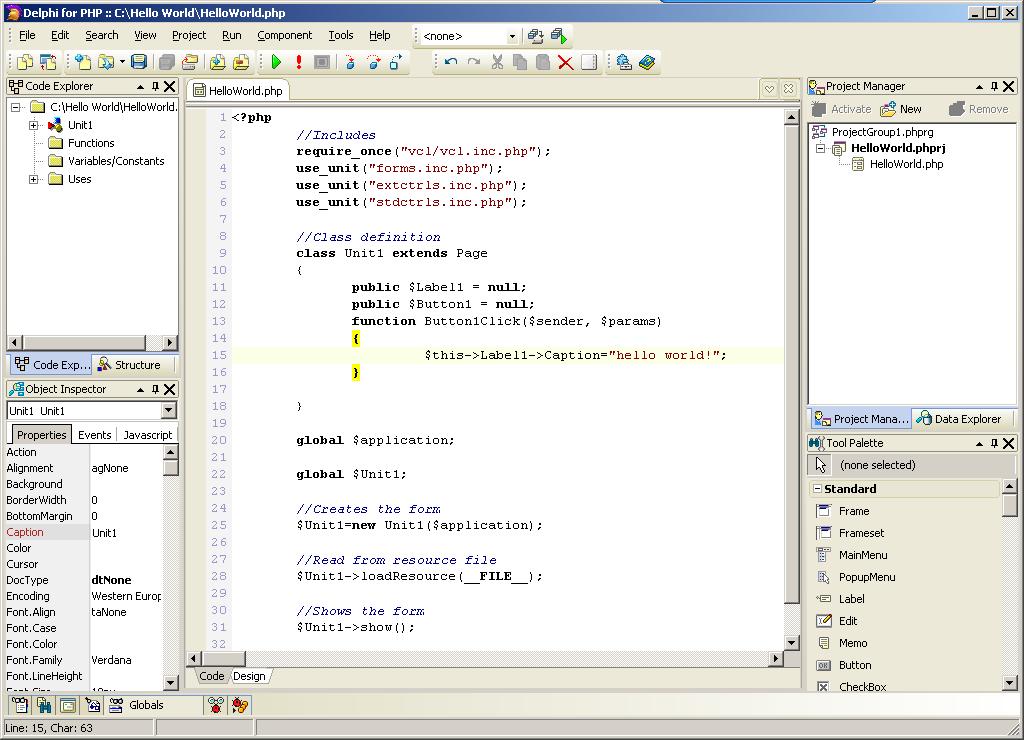Viewport: 1024px width, 740px height.
Task: Click the Save (floppy disk) toolbar icon
Action: click(138, 62)
